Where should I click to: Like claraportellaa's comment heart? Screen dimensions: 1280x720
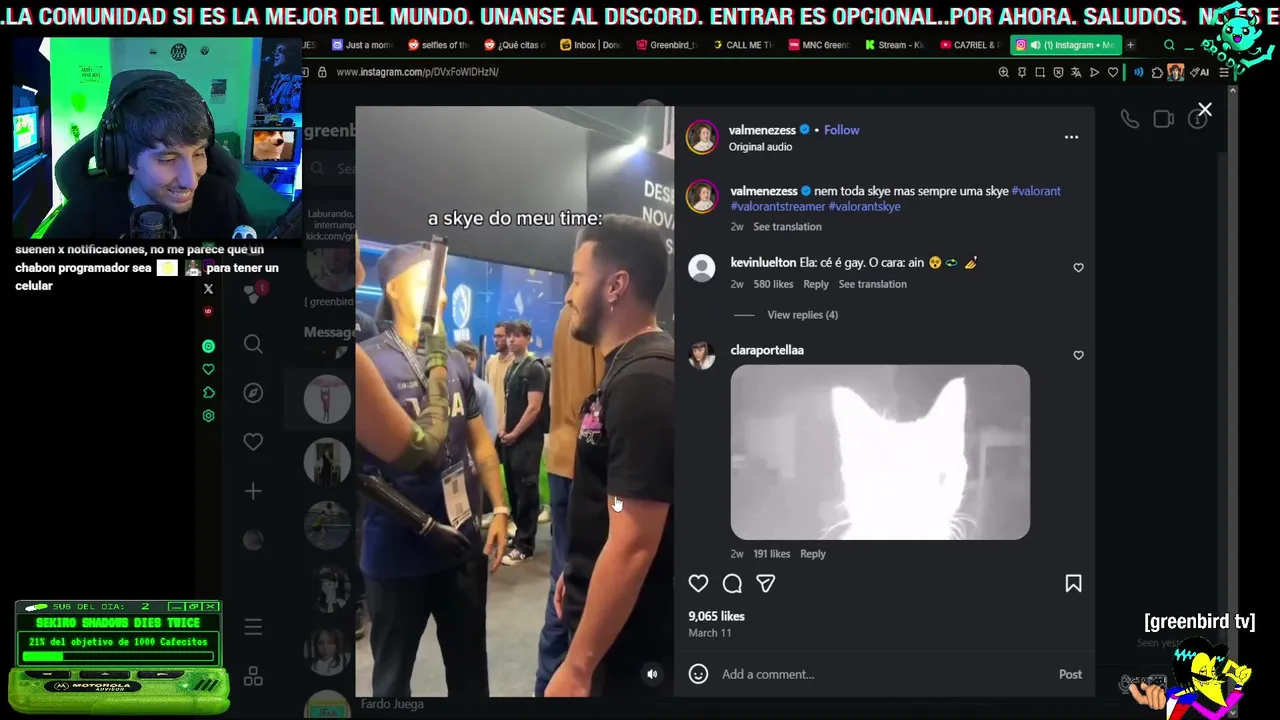coord(1078,355)
